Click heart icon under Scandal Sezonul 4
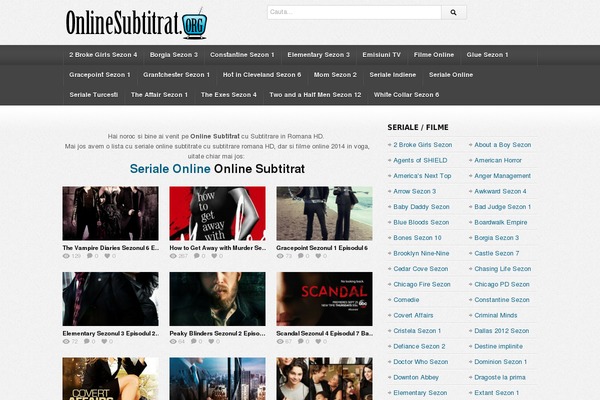600x400 pixels. click(x=318, y=341)
